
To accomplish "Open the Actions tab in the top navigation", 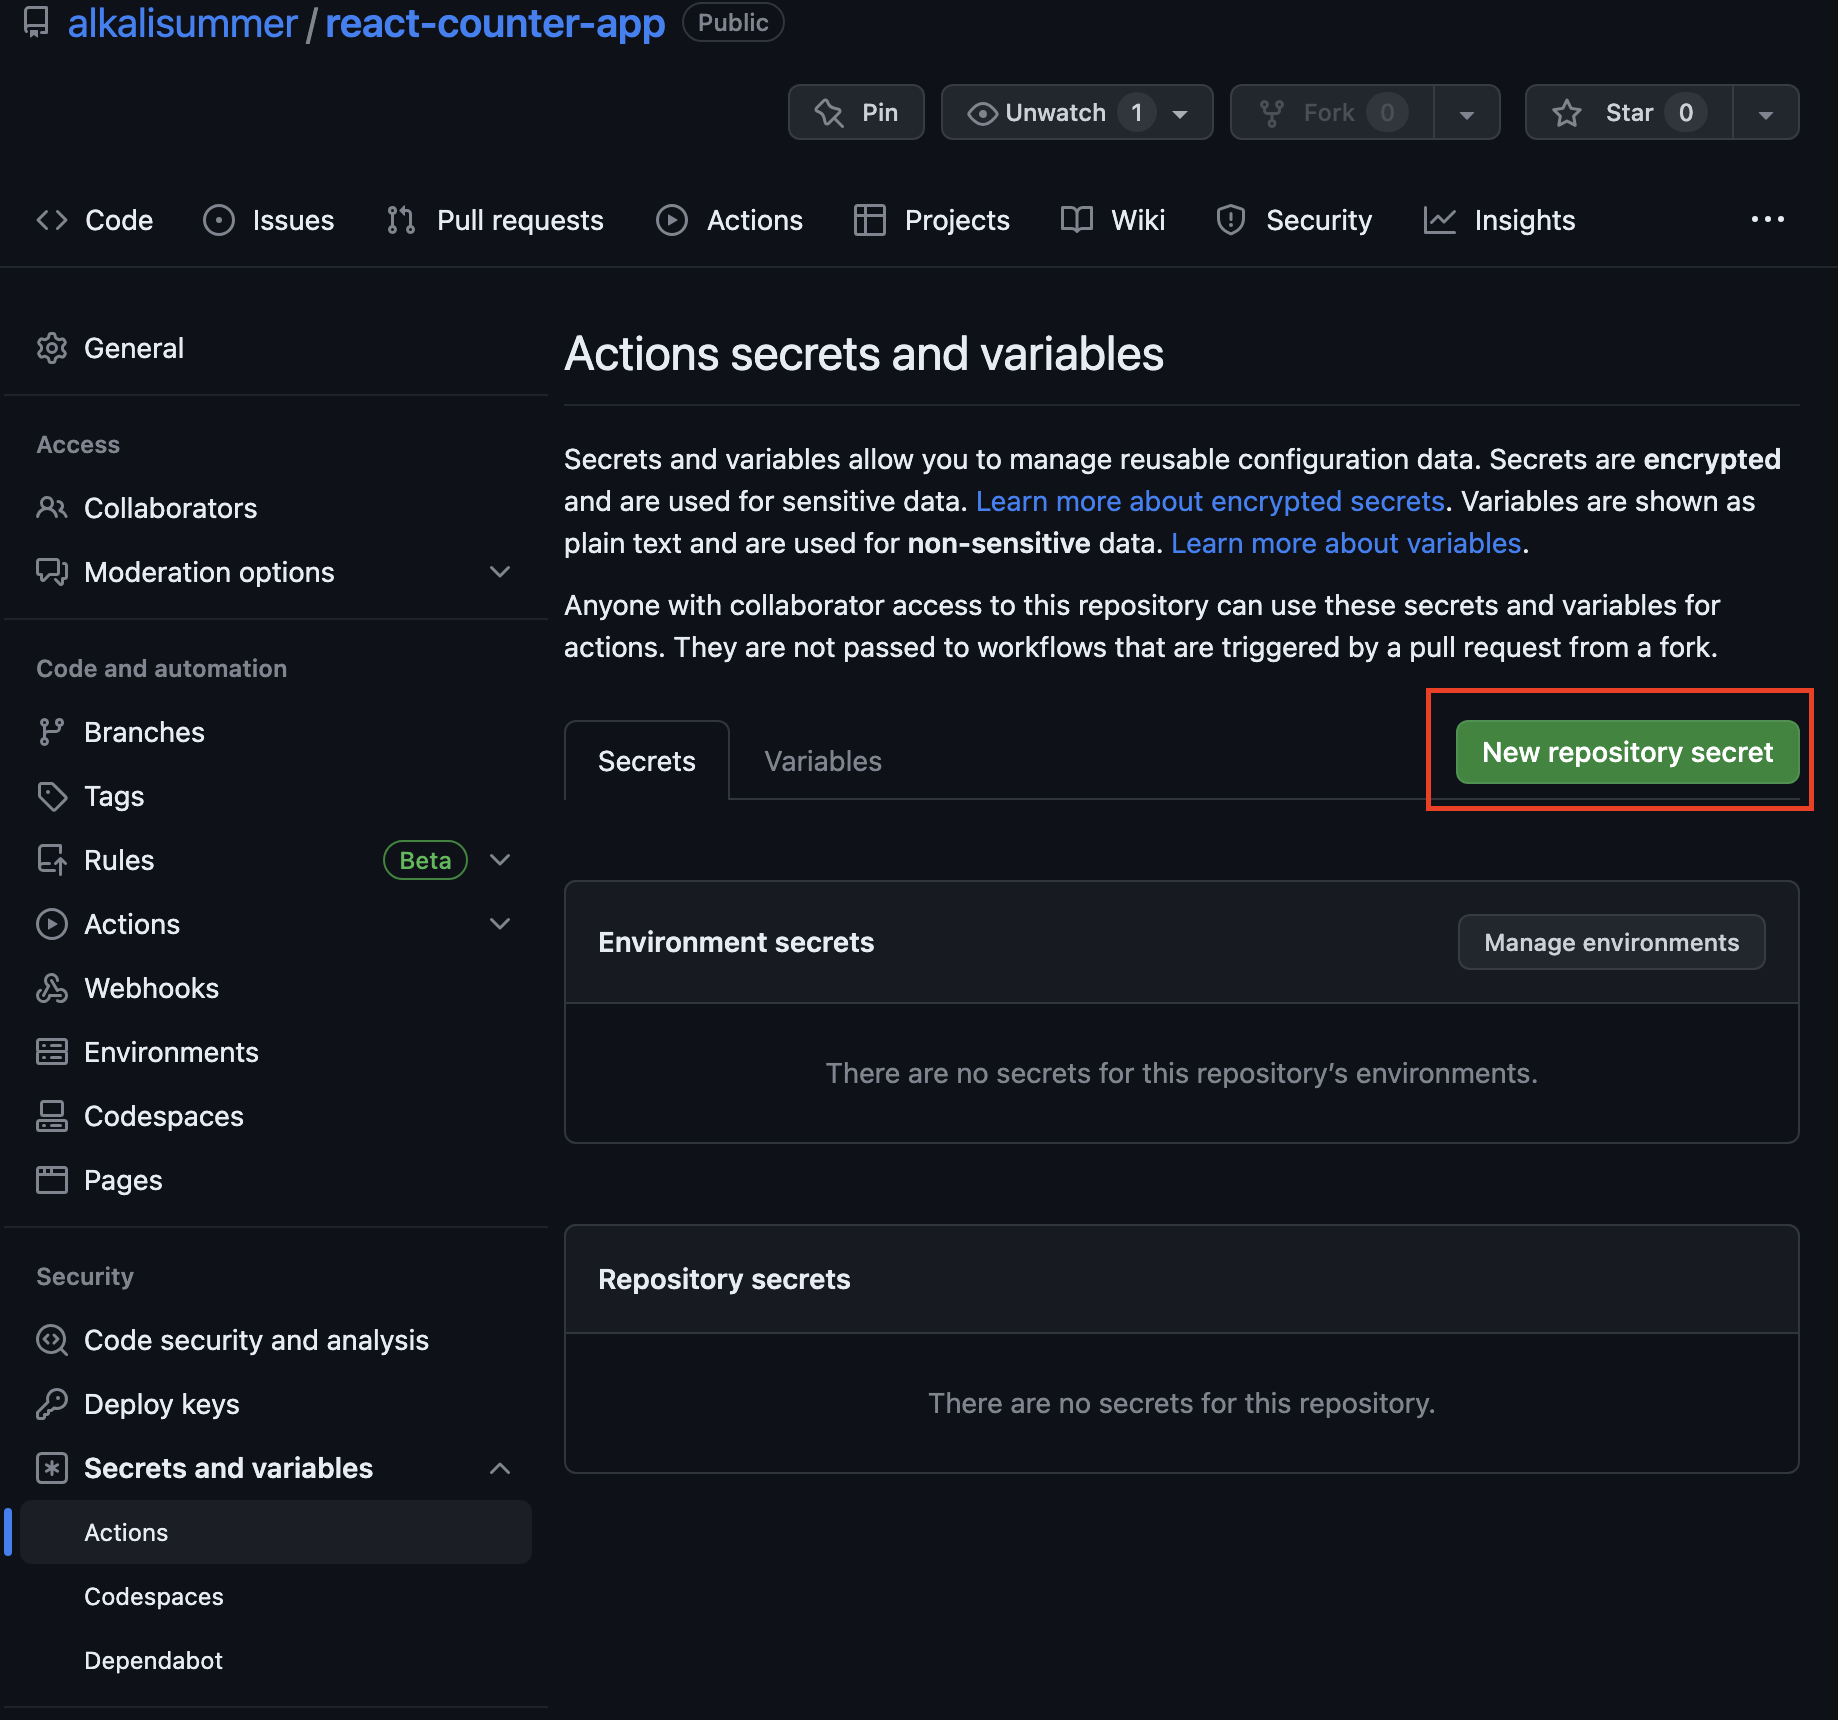I will click(x=729, y=220).
